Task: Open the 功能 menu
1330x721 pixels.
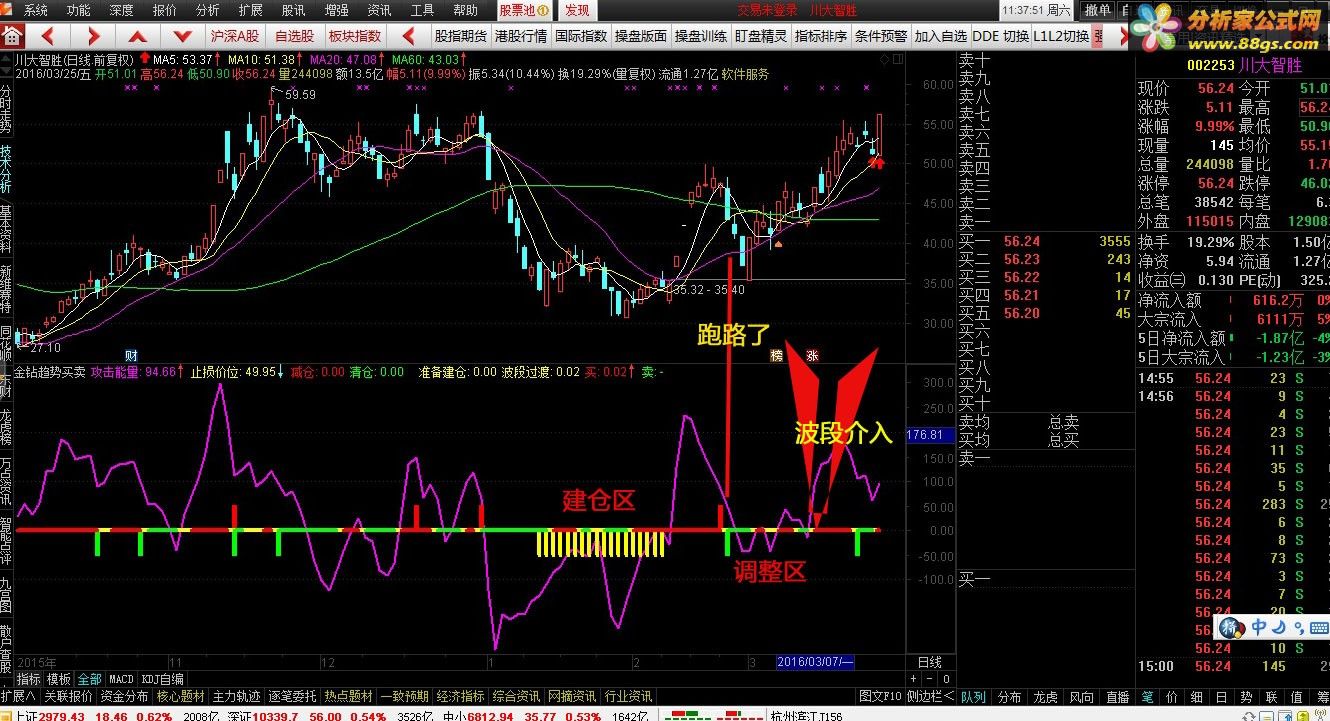Action: (78, 10)
